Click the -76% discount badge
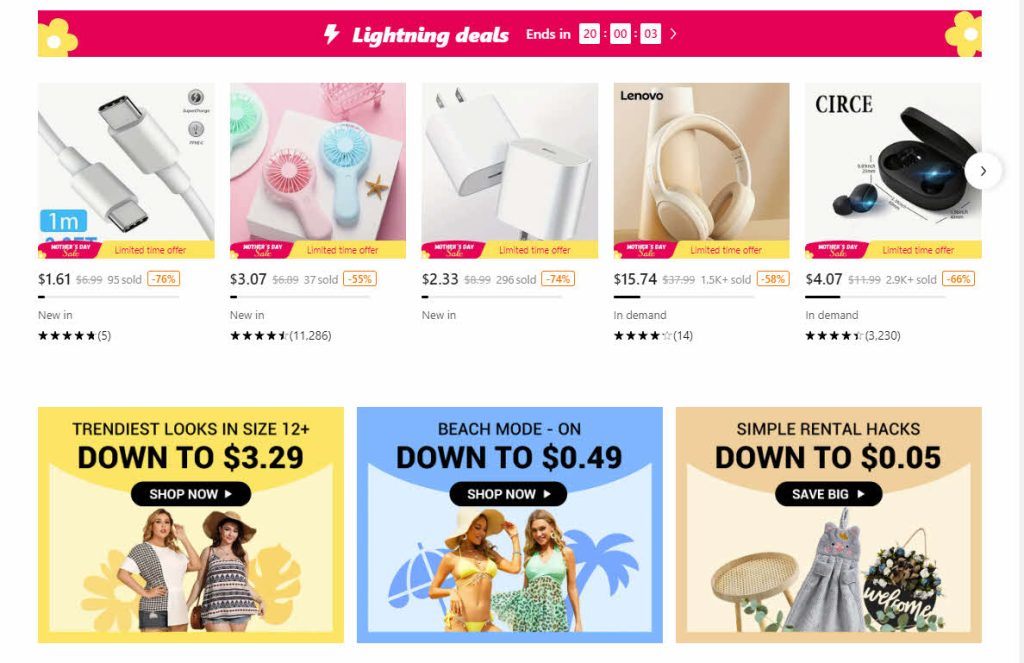 (x=164, y=279)
